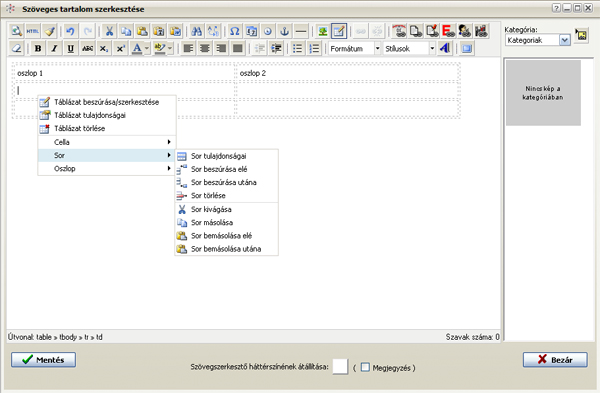Viewport: 600px width, 393px height.
Task: Open the Find binoculars tool
Action: [197, 31]
